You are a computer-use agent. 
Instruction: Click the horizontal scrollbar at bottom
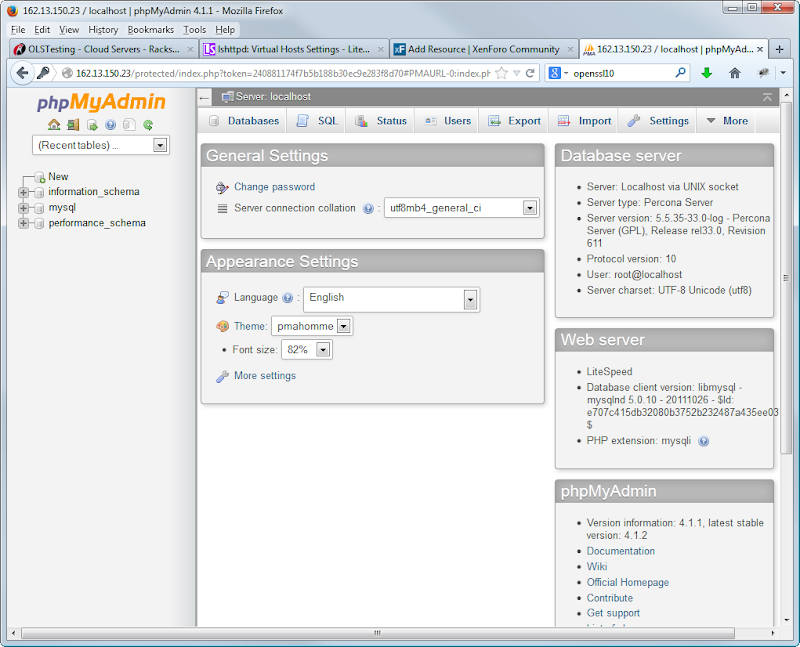click(378, 633)
